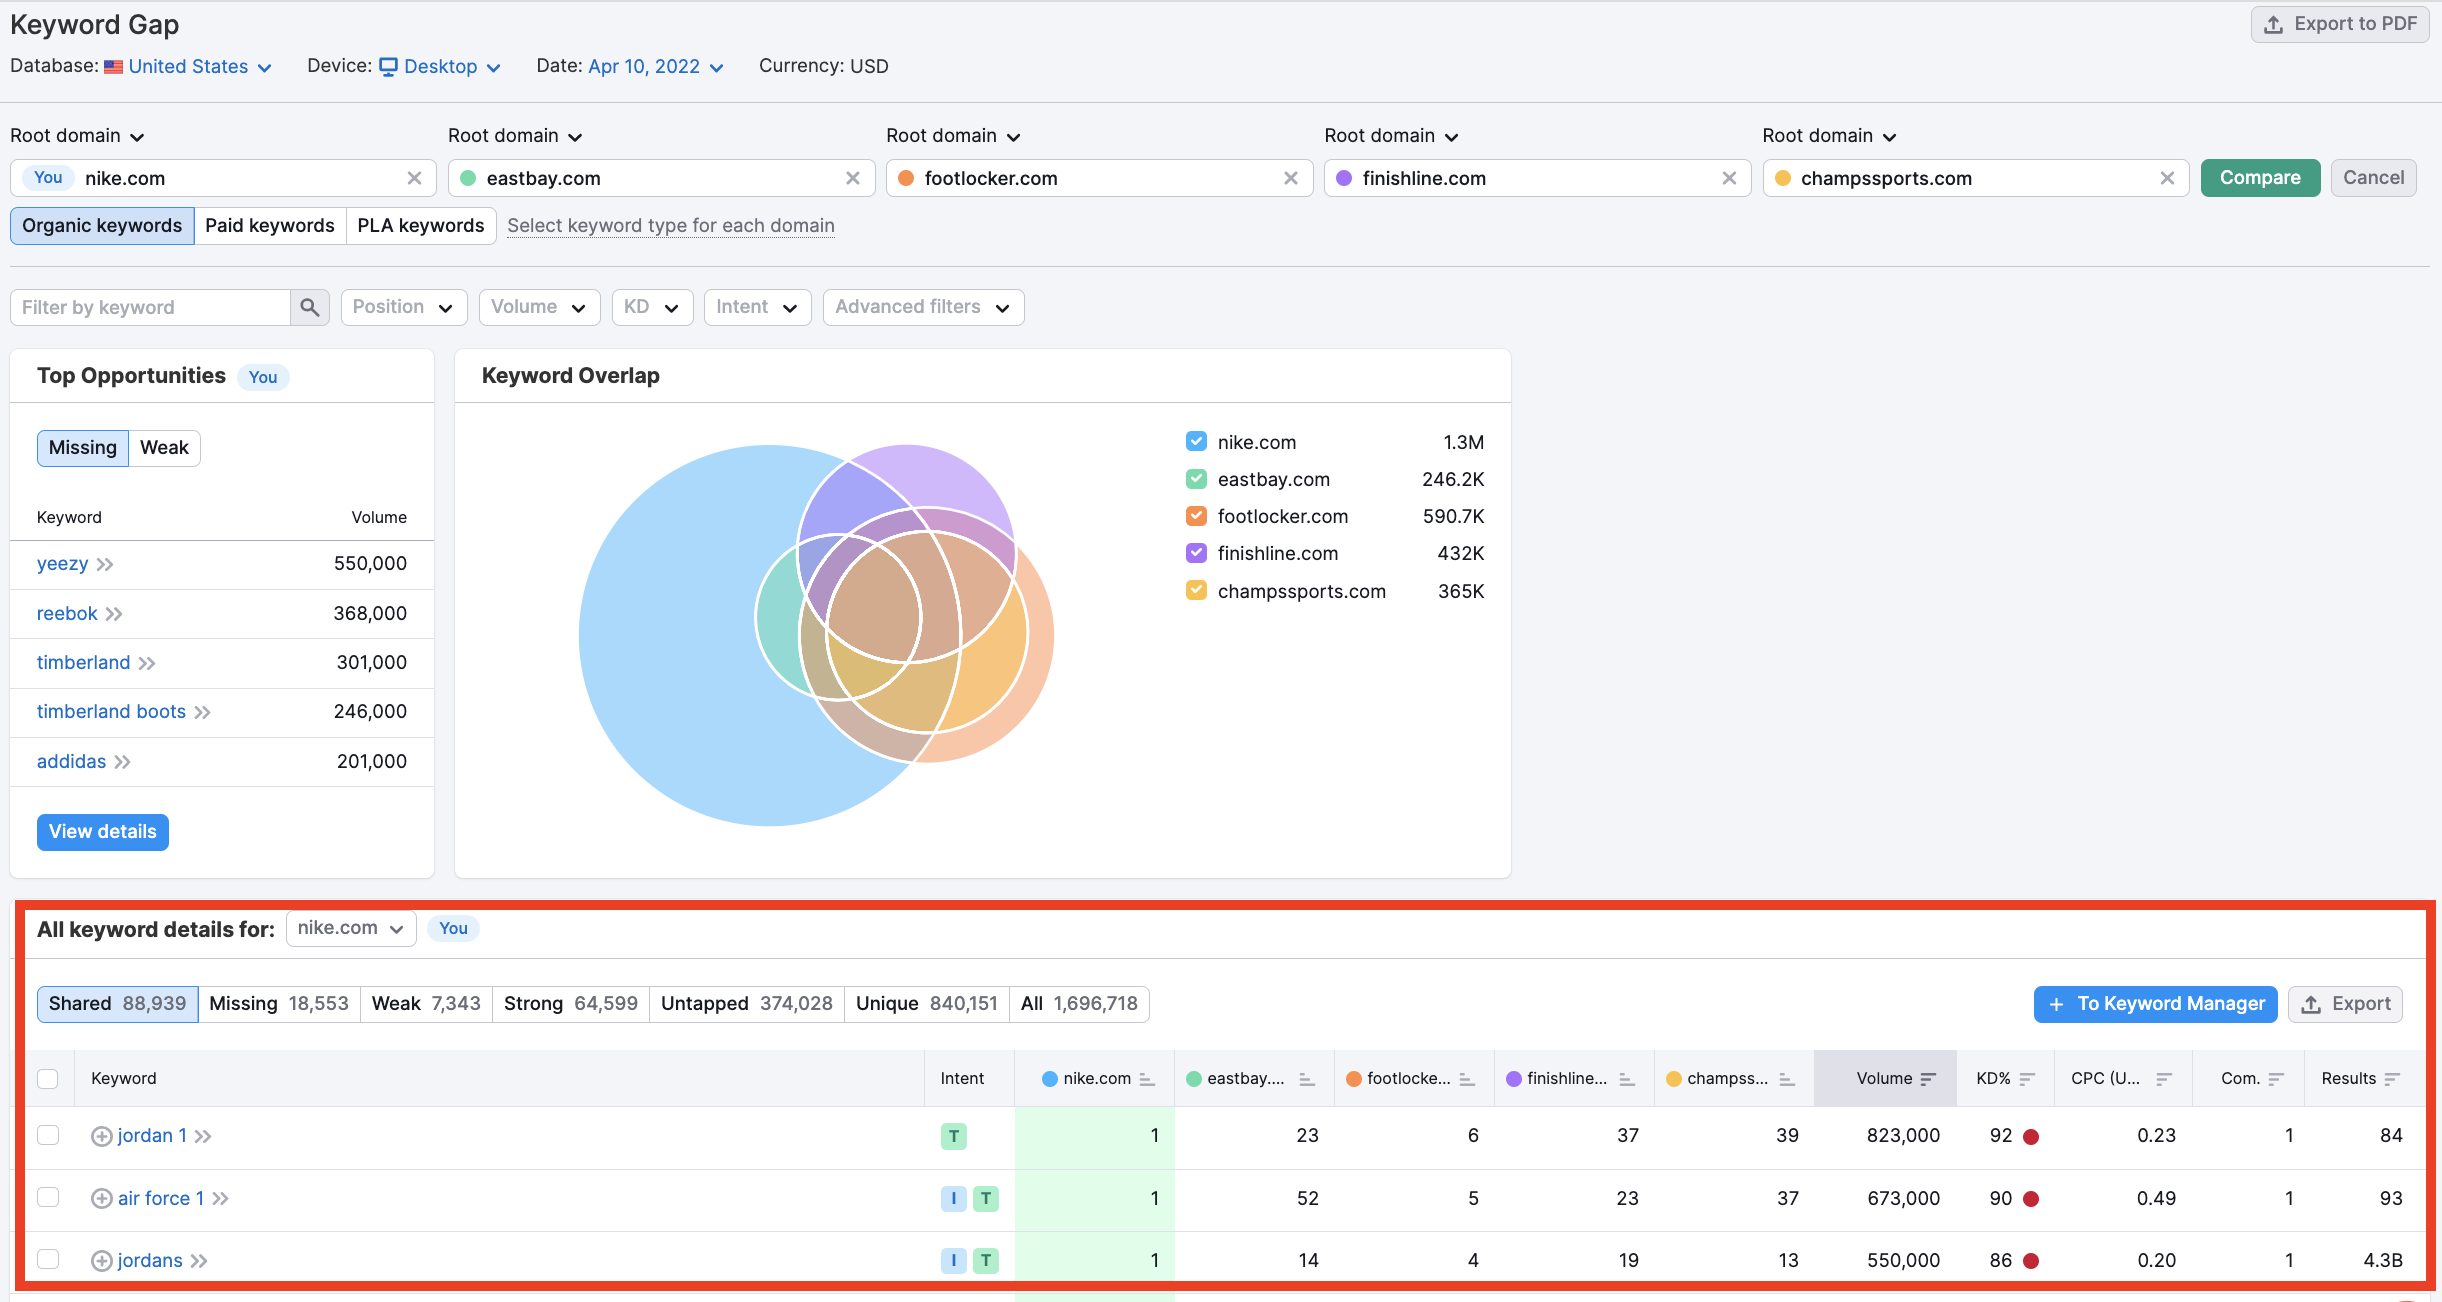Click the plus icon beside air force 1
The width and height of the screenshot is (2442, 1302).
coord(101,1198)
